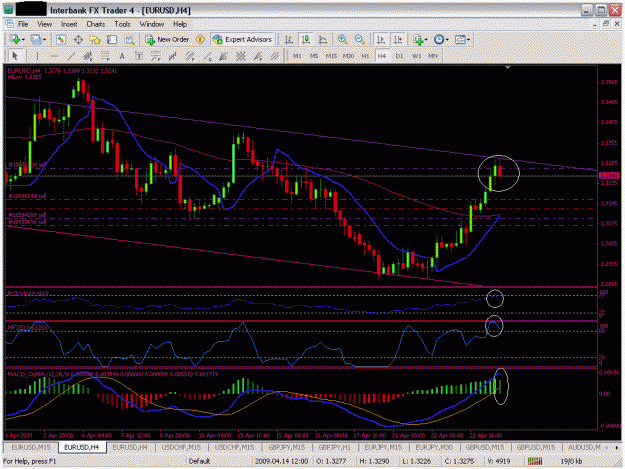
Task: Open the Window menu
Action: (152, 24)
